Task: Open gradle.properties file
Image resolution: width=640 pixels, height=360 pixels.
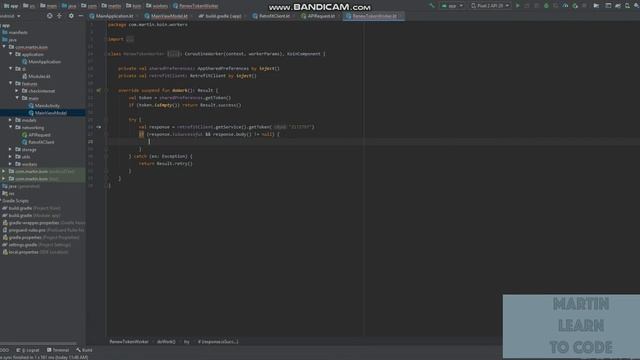Action: 41,238
